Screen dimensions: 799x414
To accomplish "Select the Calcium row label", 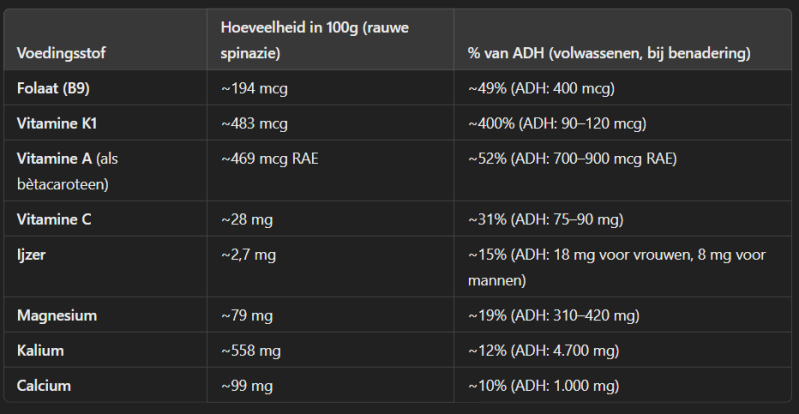I will coord(44,385).
